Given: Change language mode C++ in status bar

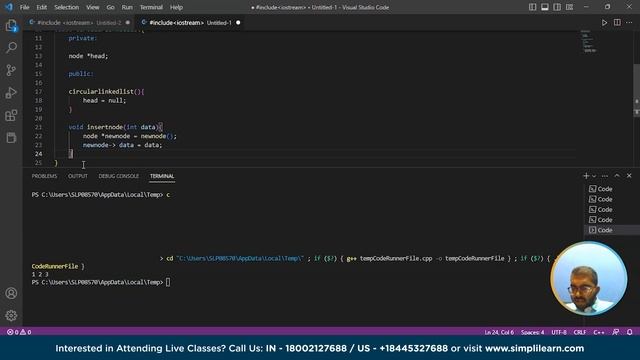Looking at the screenshot, I should click(x=599, y=332).
